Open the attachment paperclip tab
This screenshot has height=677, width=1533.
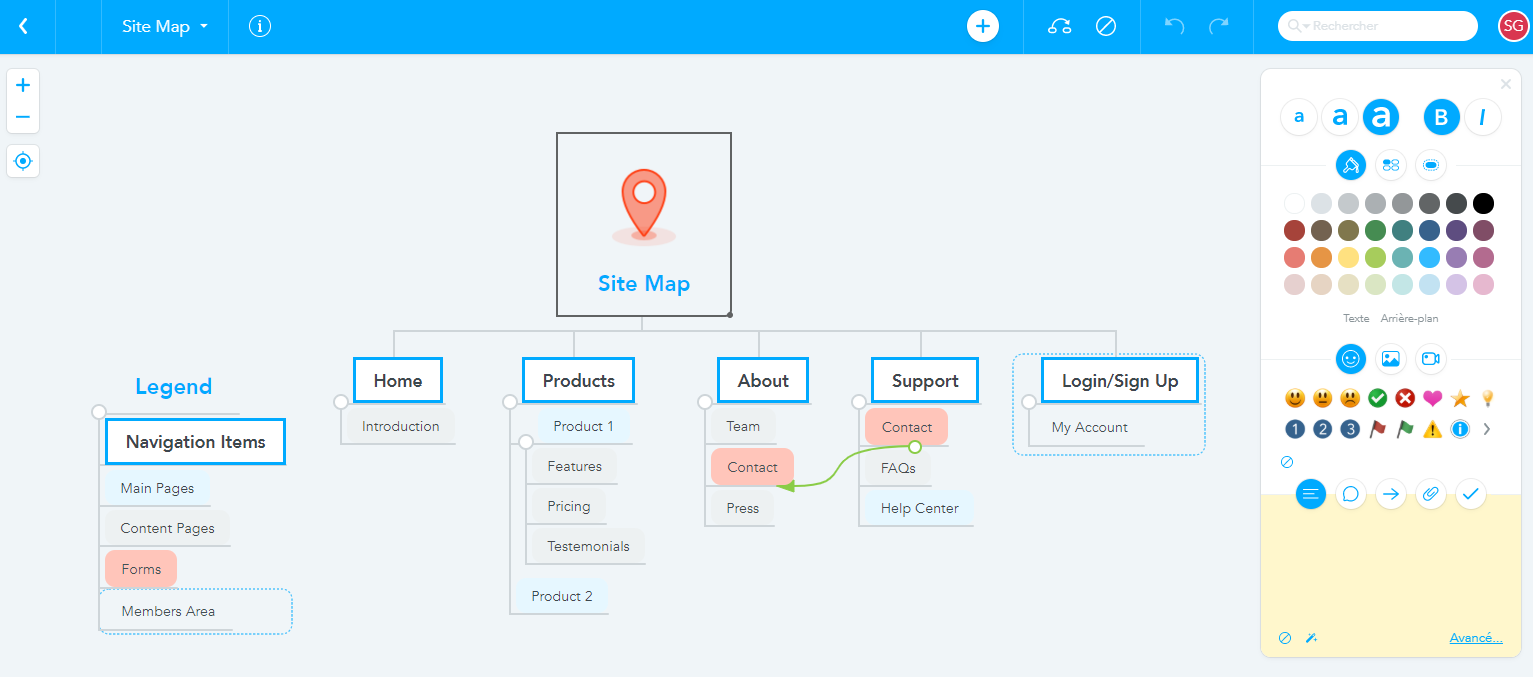click(x=1431, y=493)
